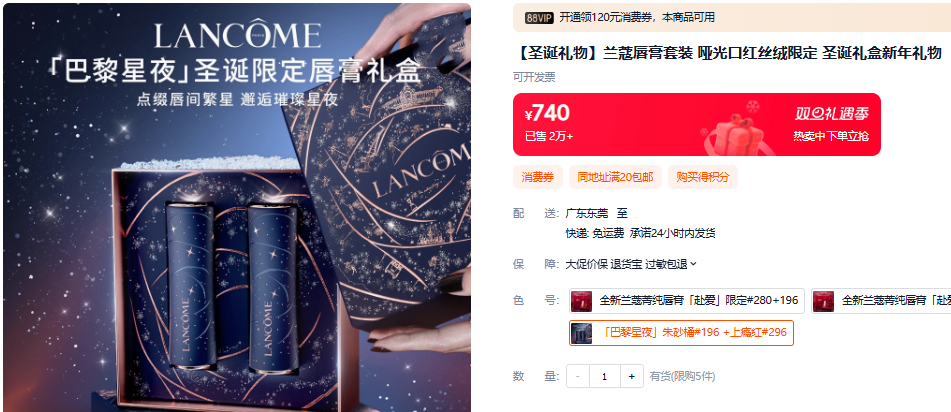Click the 热卖中下单立抢 text
Viewport: 951px width, 412px height.
[831, 137]
